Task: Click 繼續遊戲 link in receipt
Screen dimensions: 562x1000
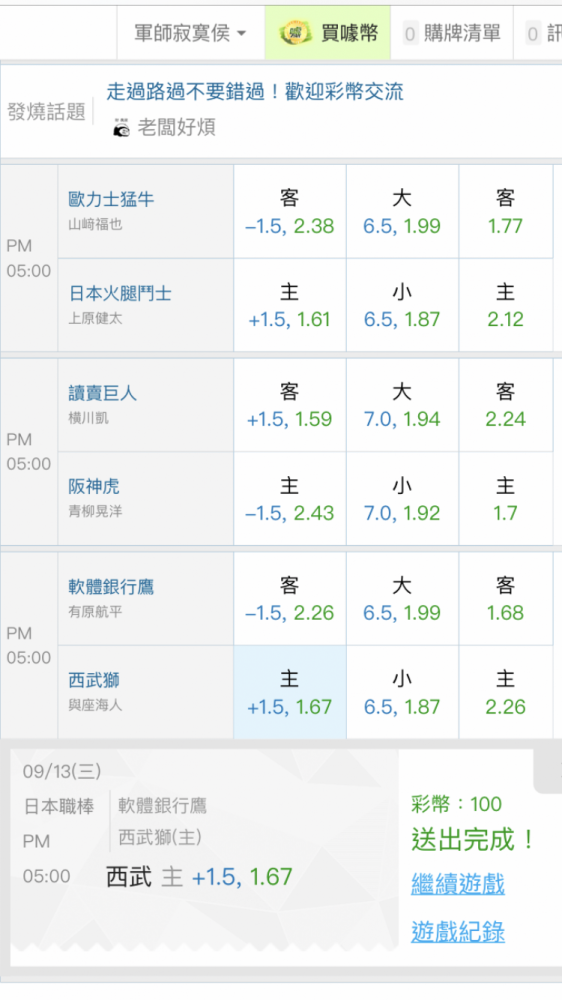Action: tap(458, 885)
